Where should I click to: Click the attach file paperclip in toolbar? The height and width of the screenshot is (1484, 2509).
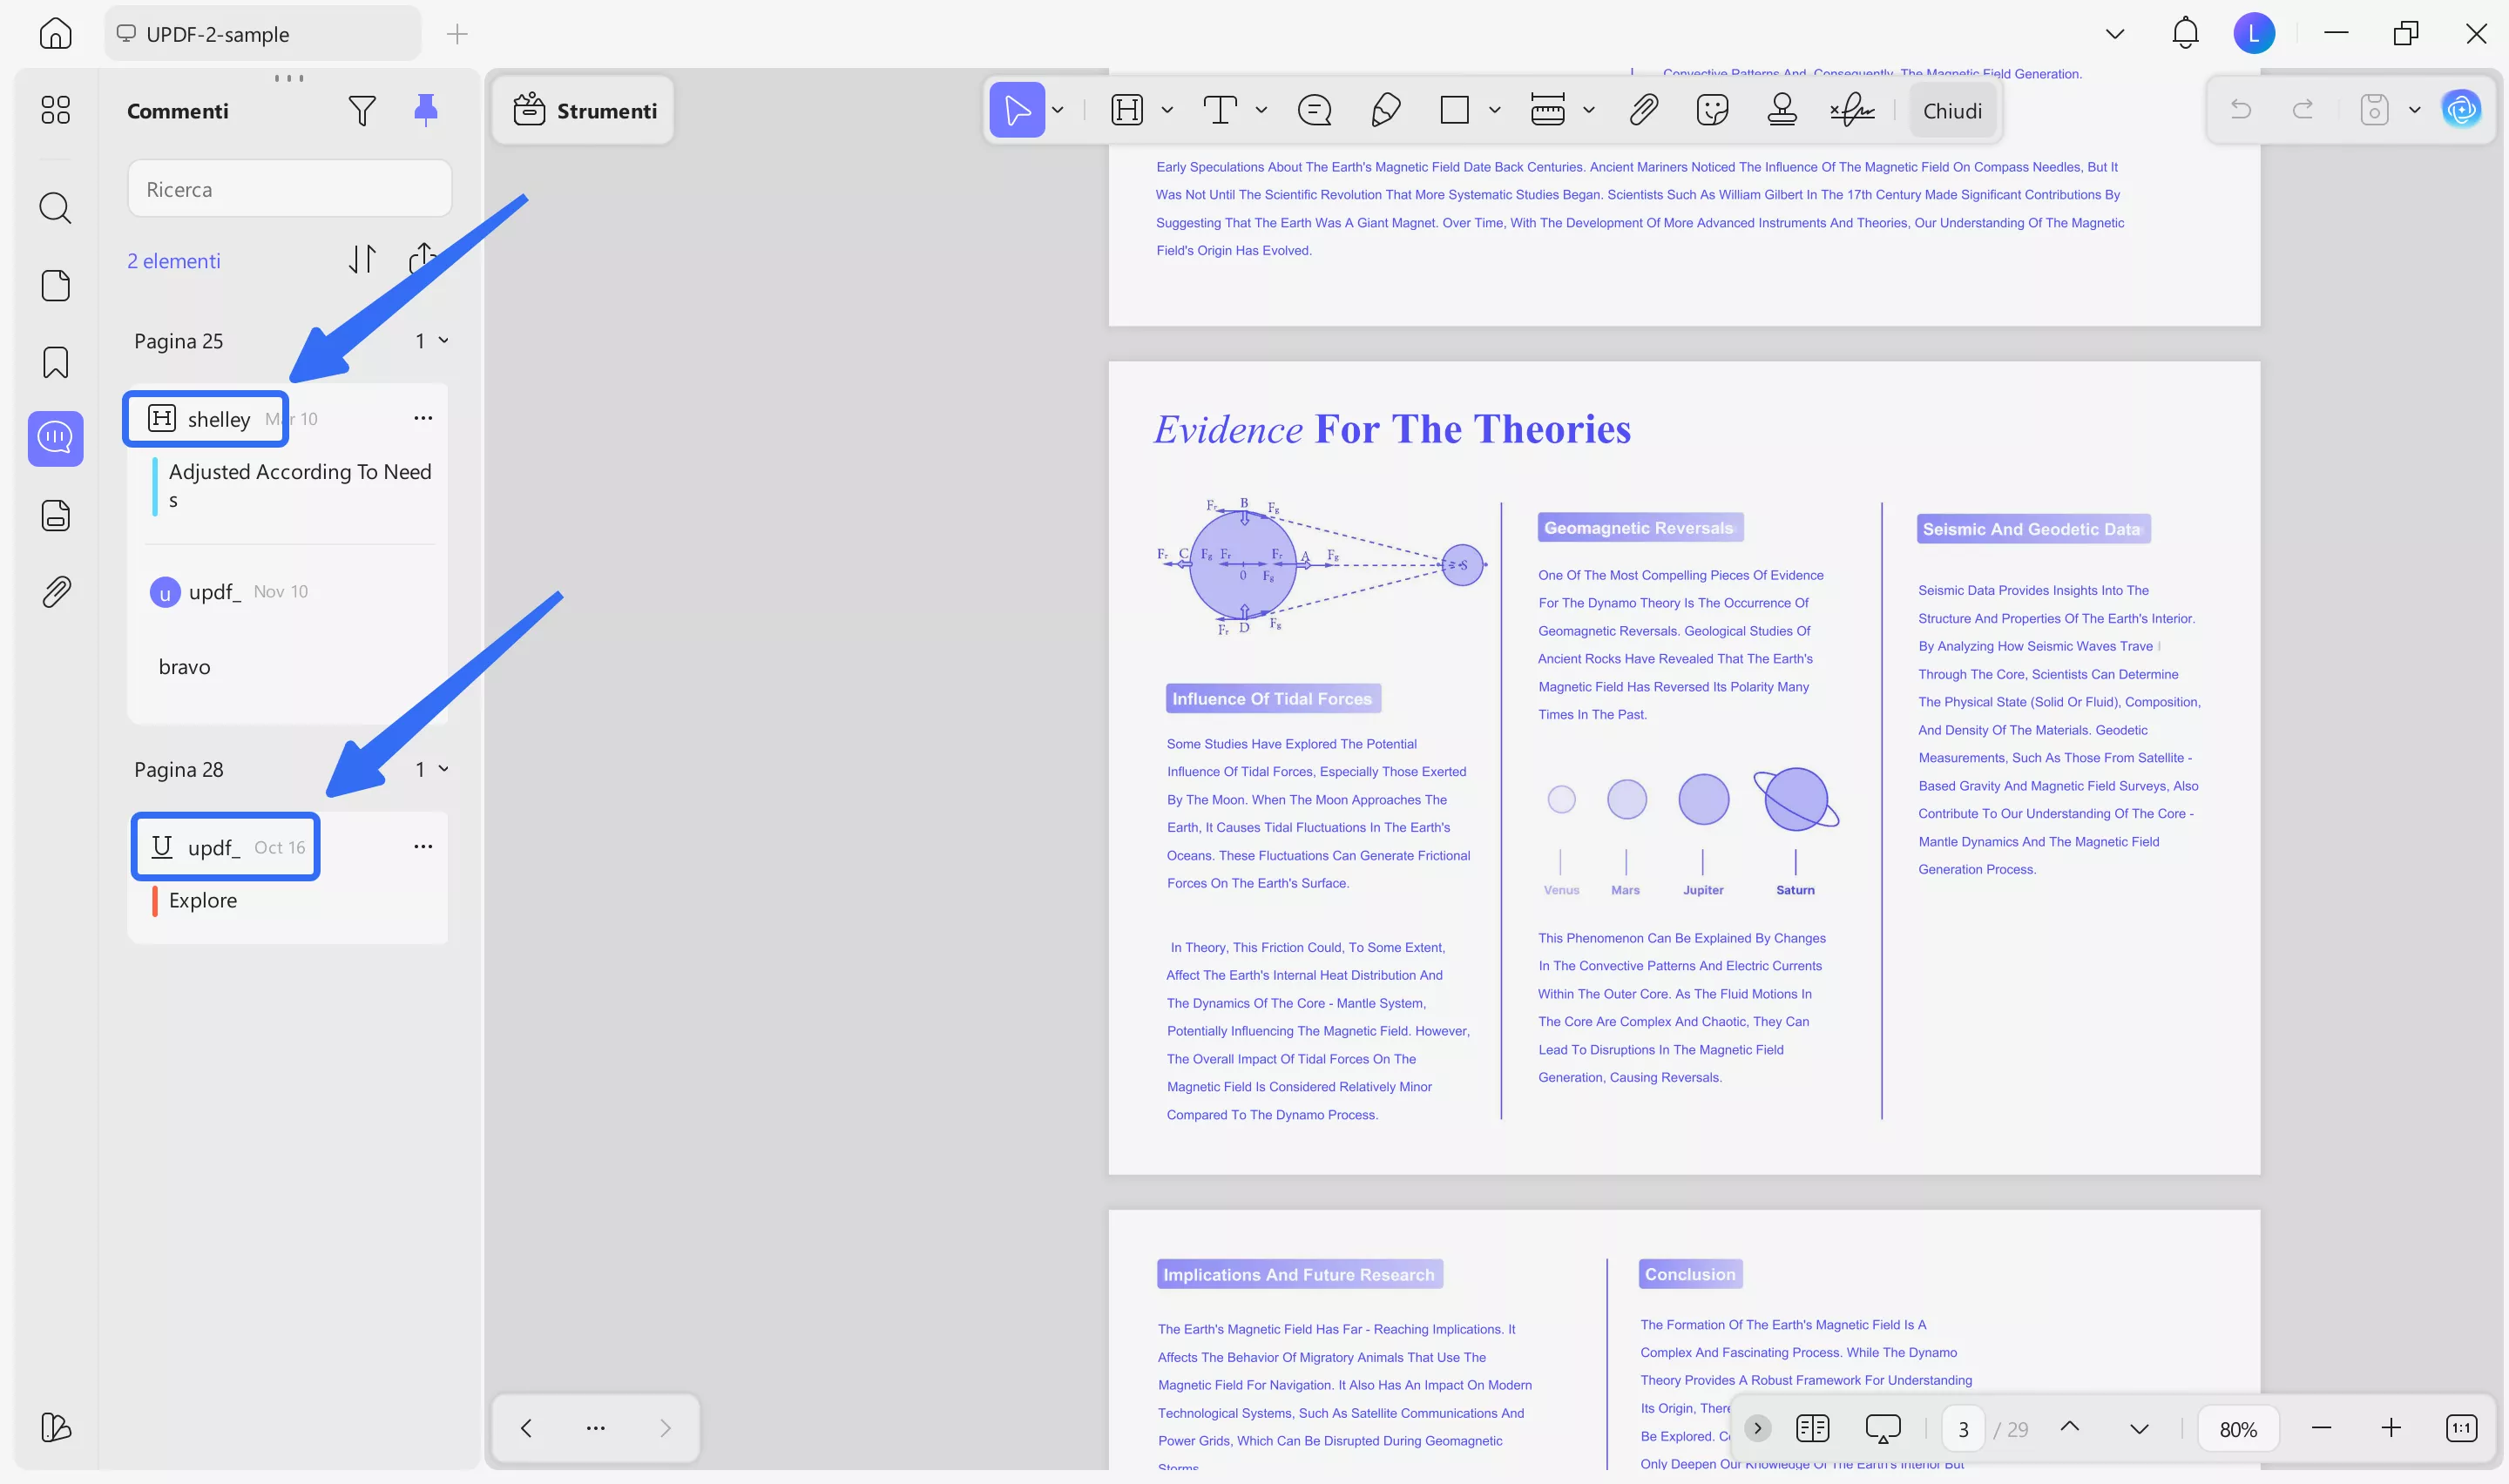[1643, 110]
